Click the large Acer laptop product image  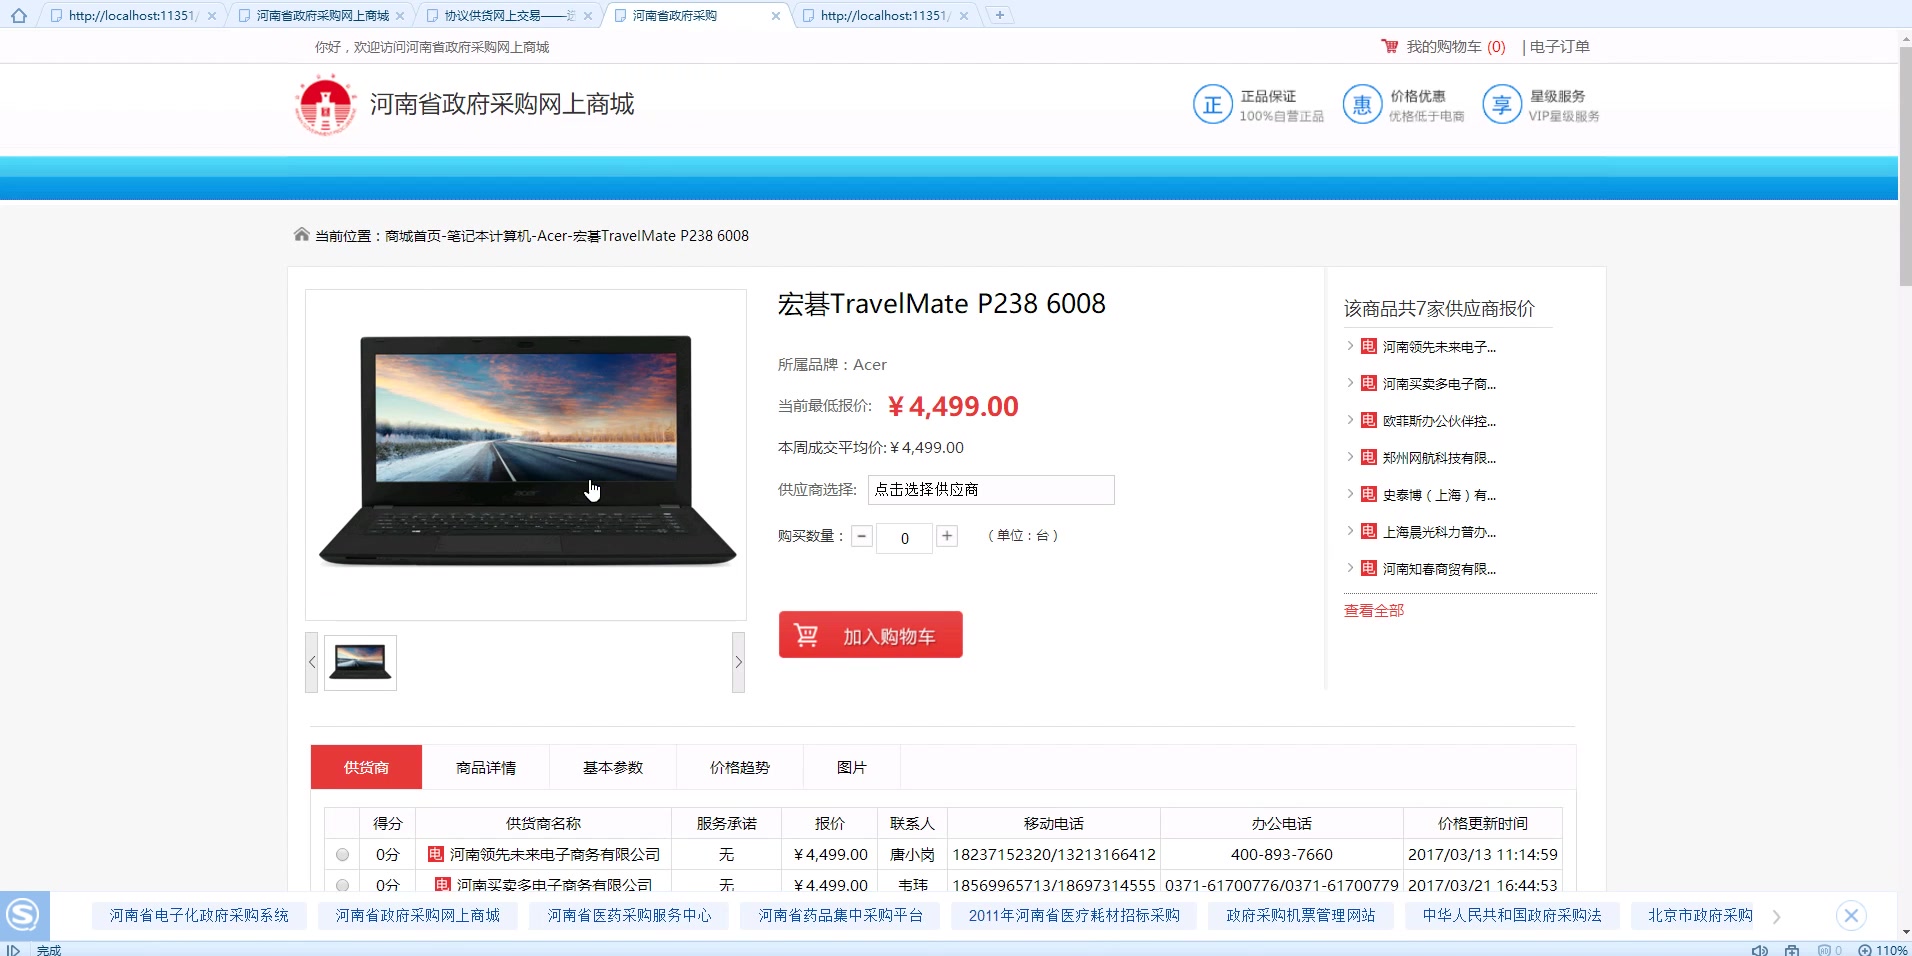(x=526, y=454)
